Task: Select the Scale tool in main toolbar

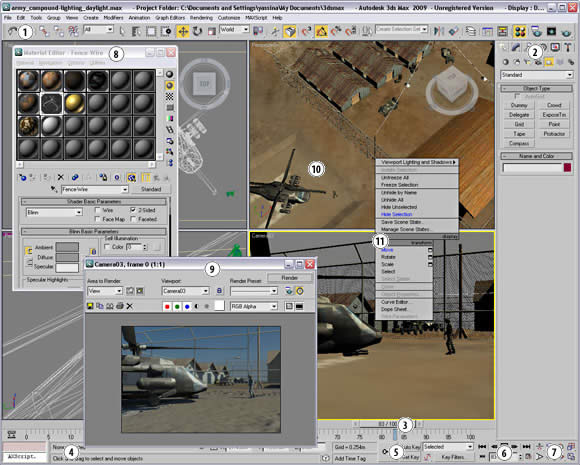Action: pyautogui.click(x=212, y=31)
